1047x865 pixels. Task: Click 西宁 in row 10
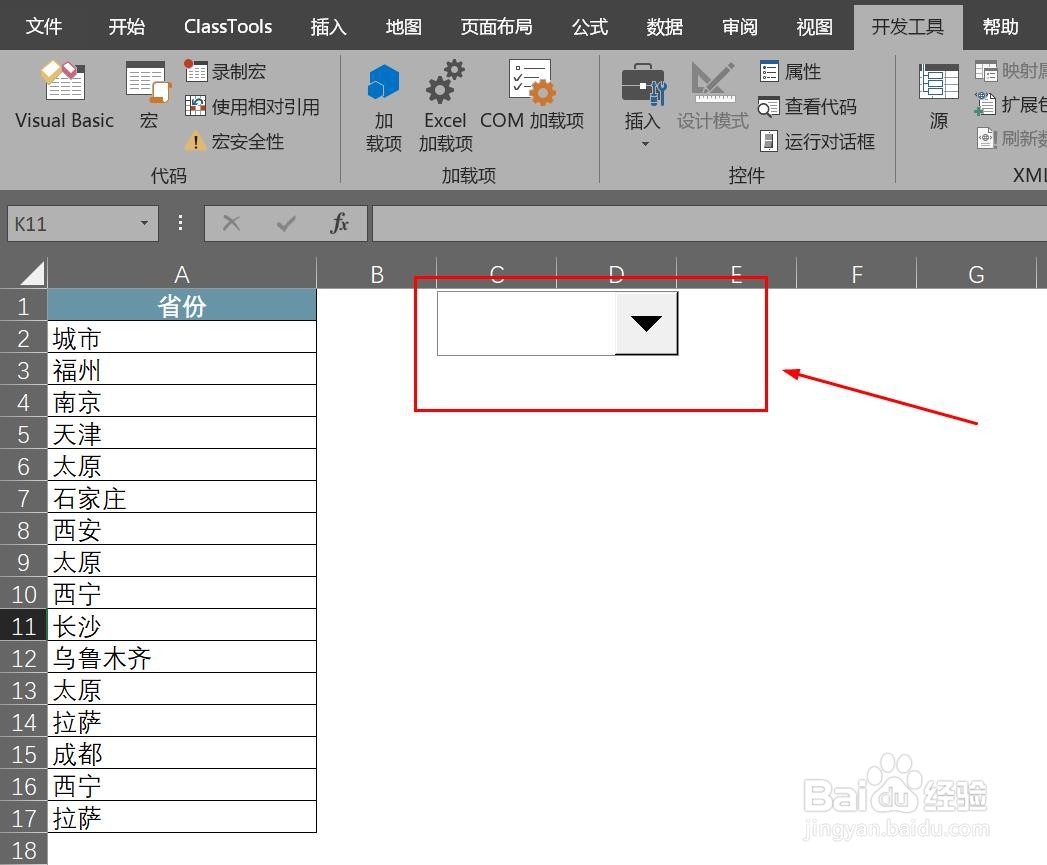(x=182, y=594)
